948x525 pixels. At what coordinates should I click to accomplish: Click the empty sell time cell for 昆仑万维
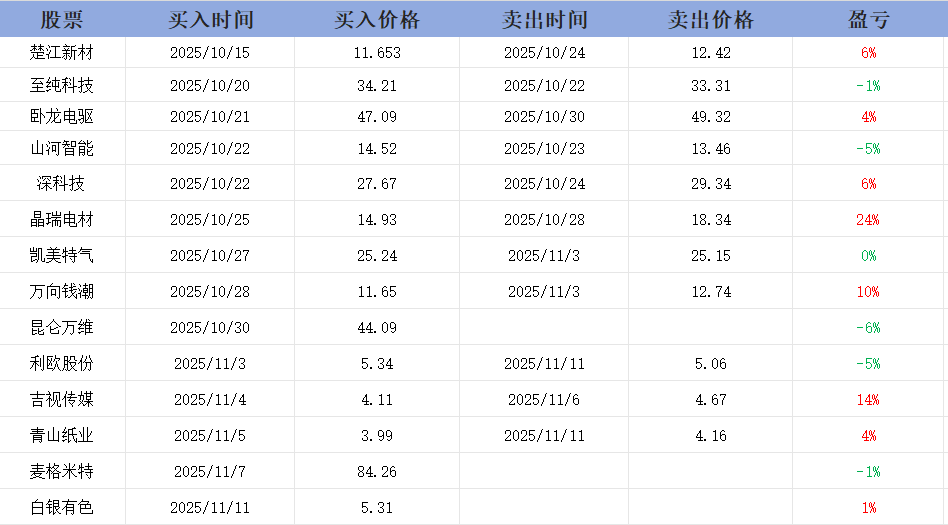pos(544,328)
